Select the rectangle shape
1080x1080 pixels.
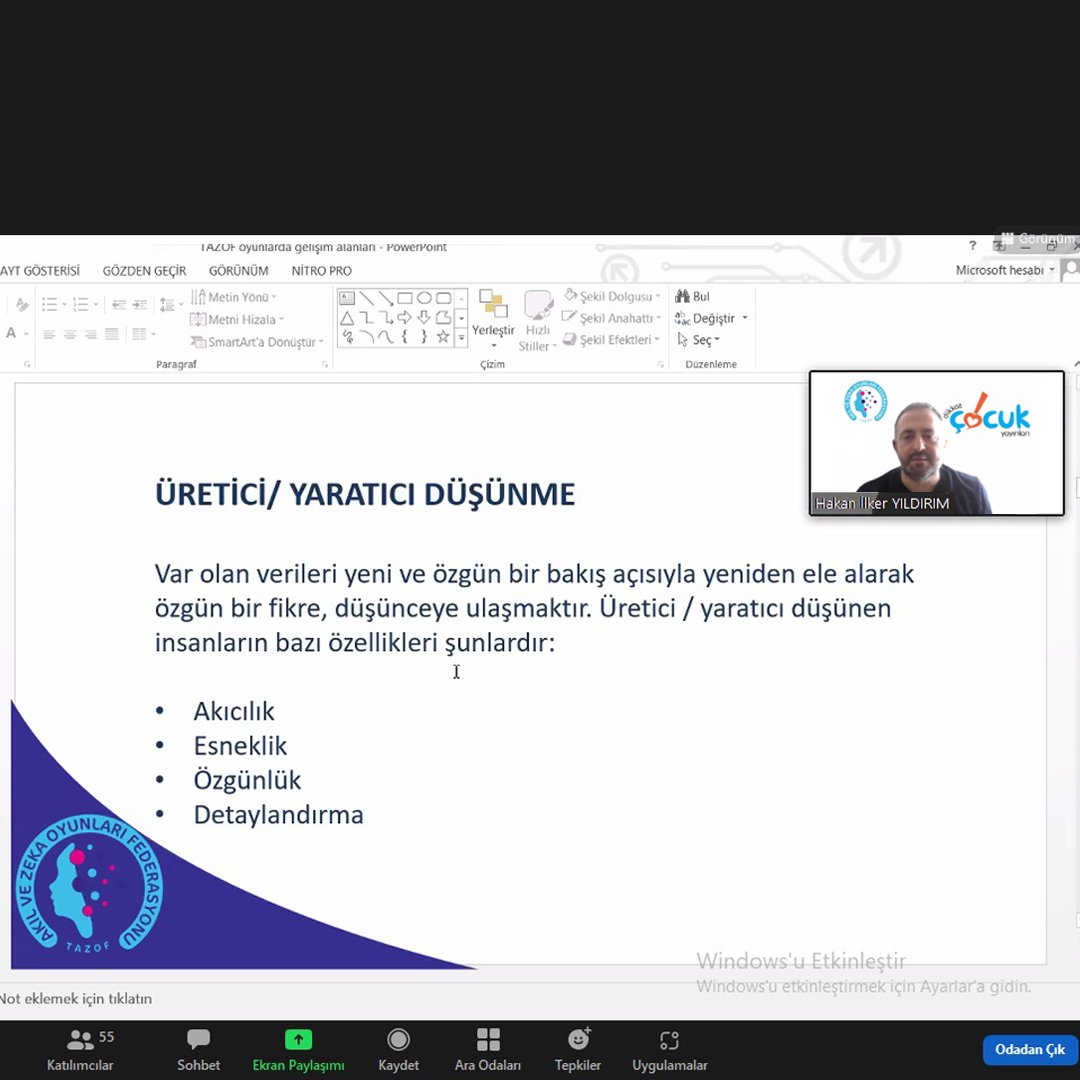coord(405,298)
